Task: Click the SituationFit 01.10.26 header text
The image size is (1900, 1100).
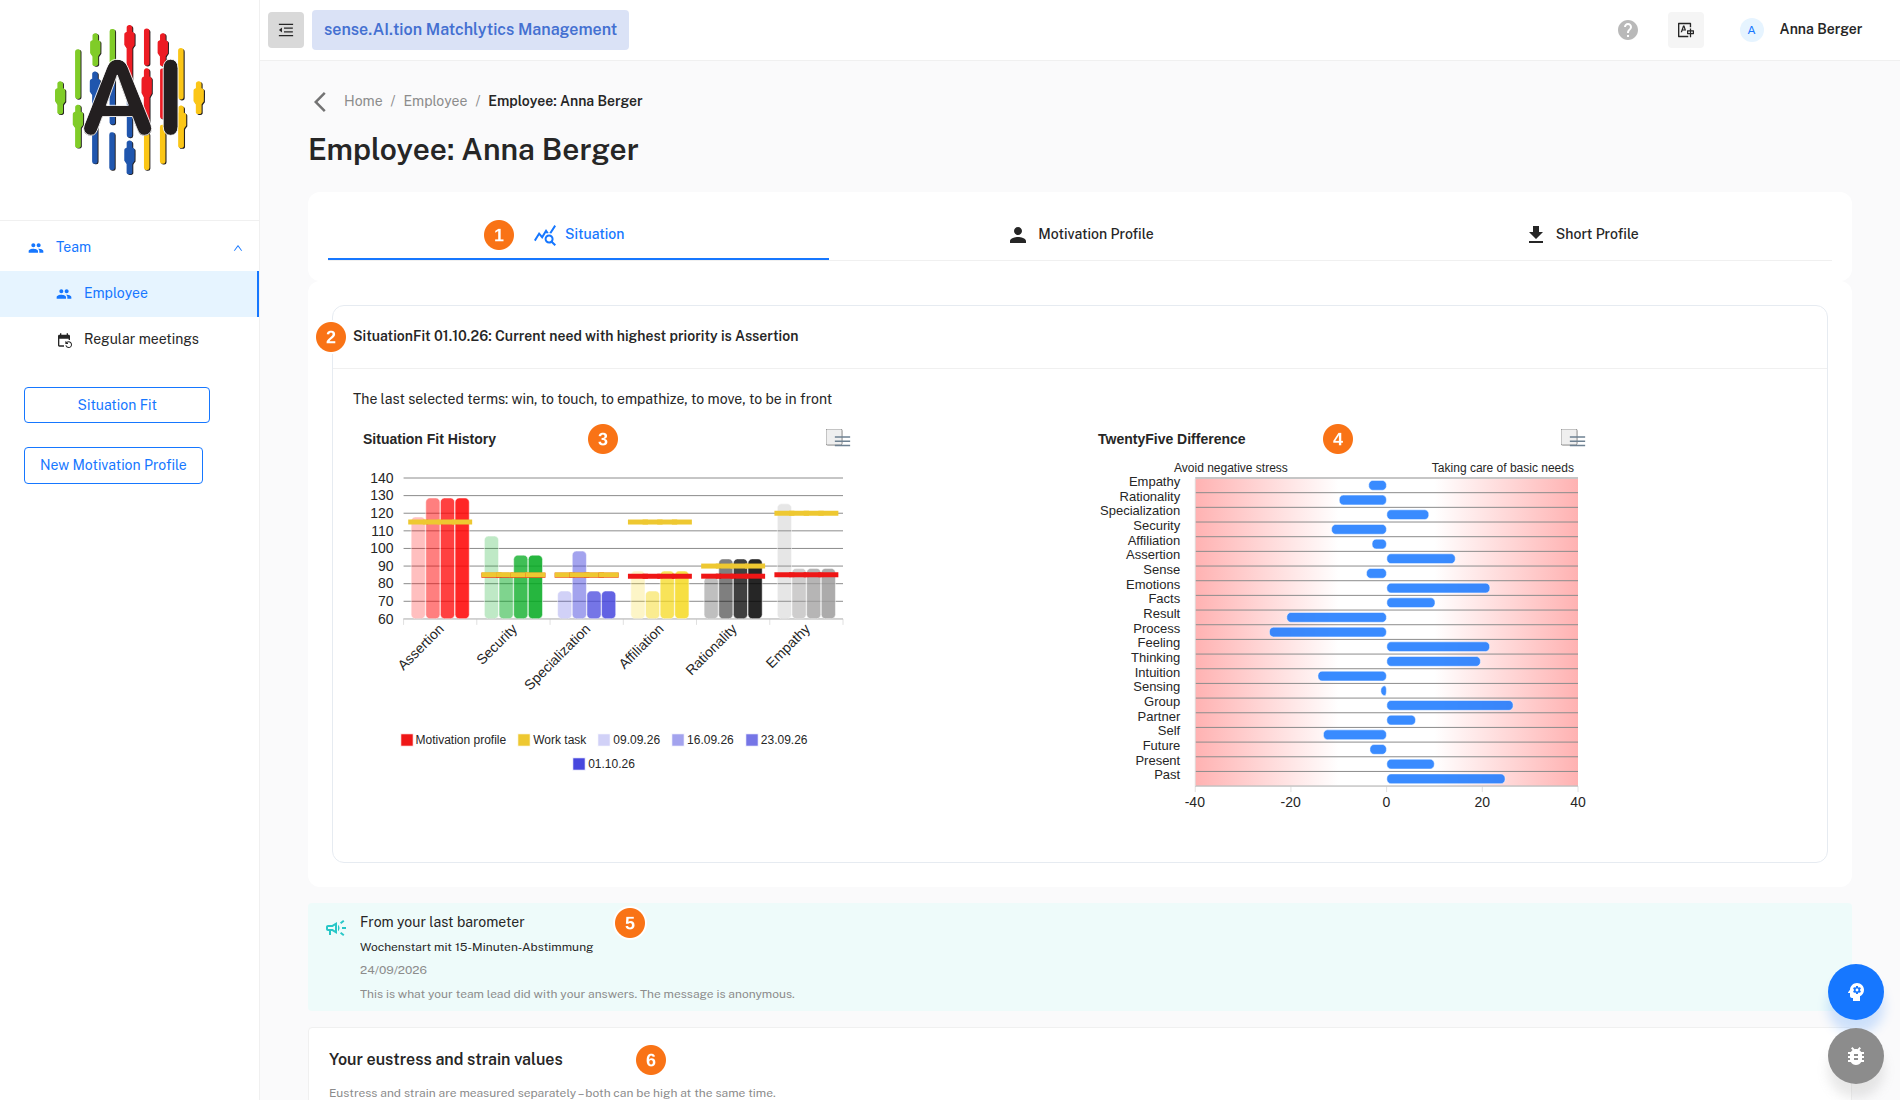Action: click(576, 336)
